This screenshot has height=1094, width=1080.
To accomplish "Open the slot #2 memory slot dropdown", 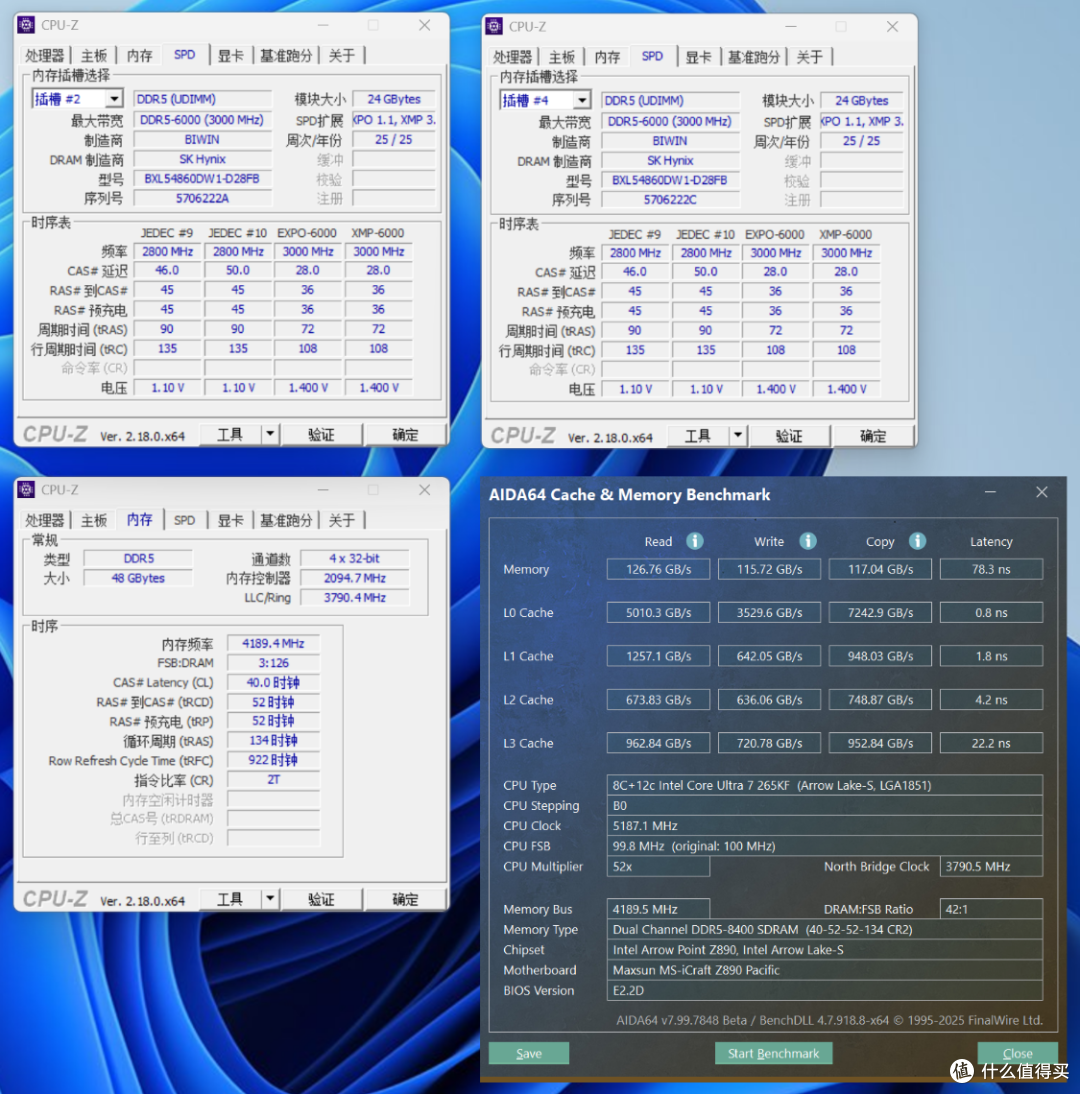I will tap(114, 99).
